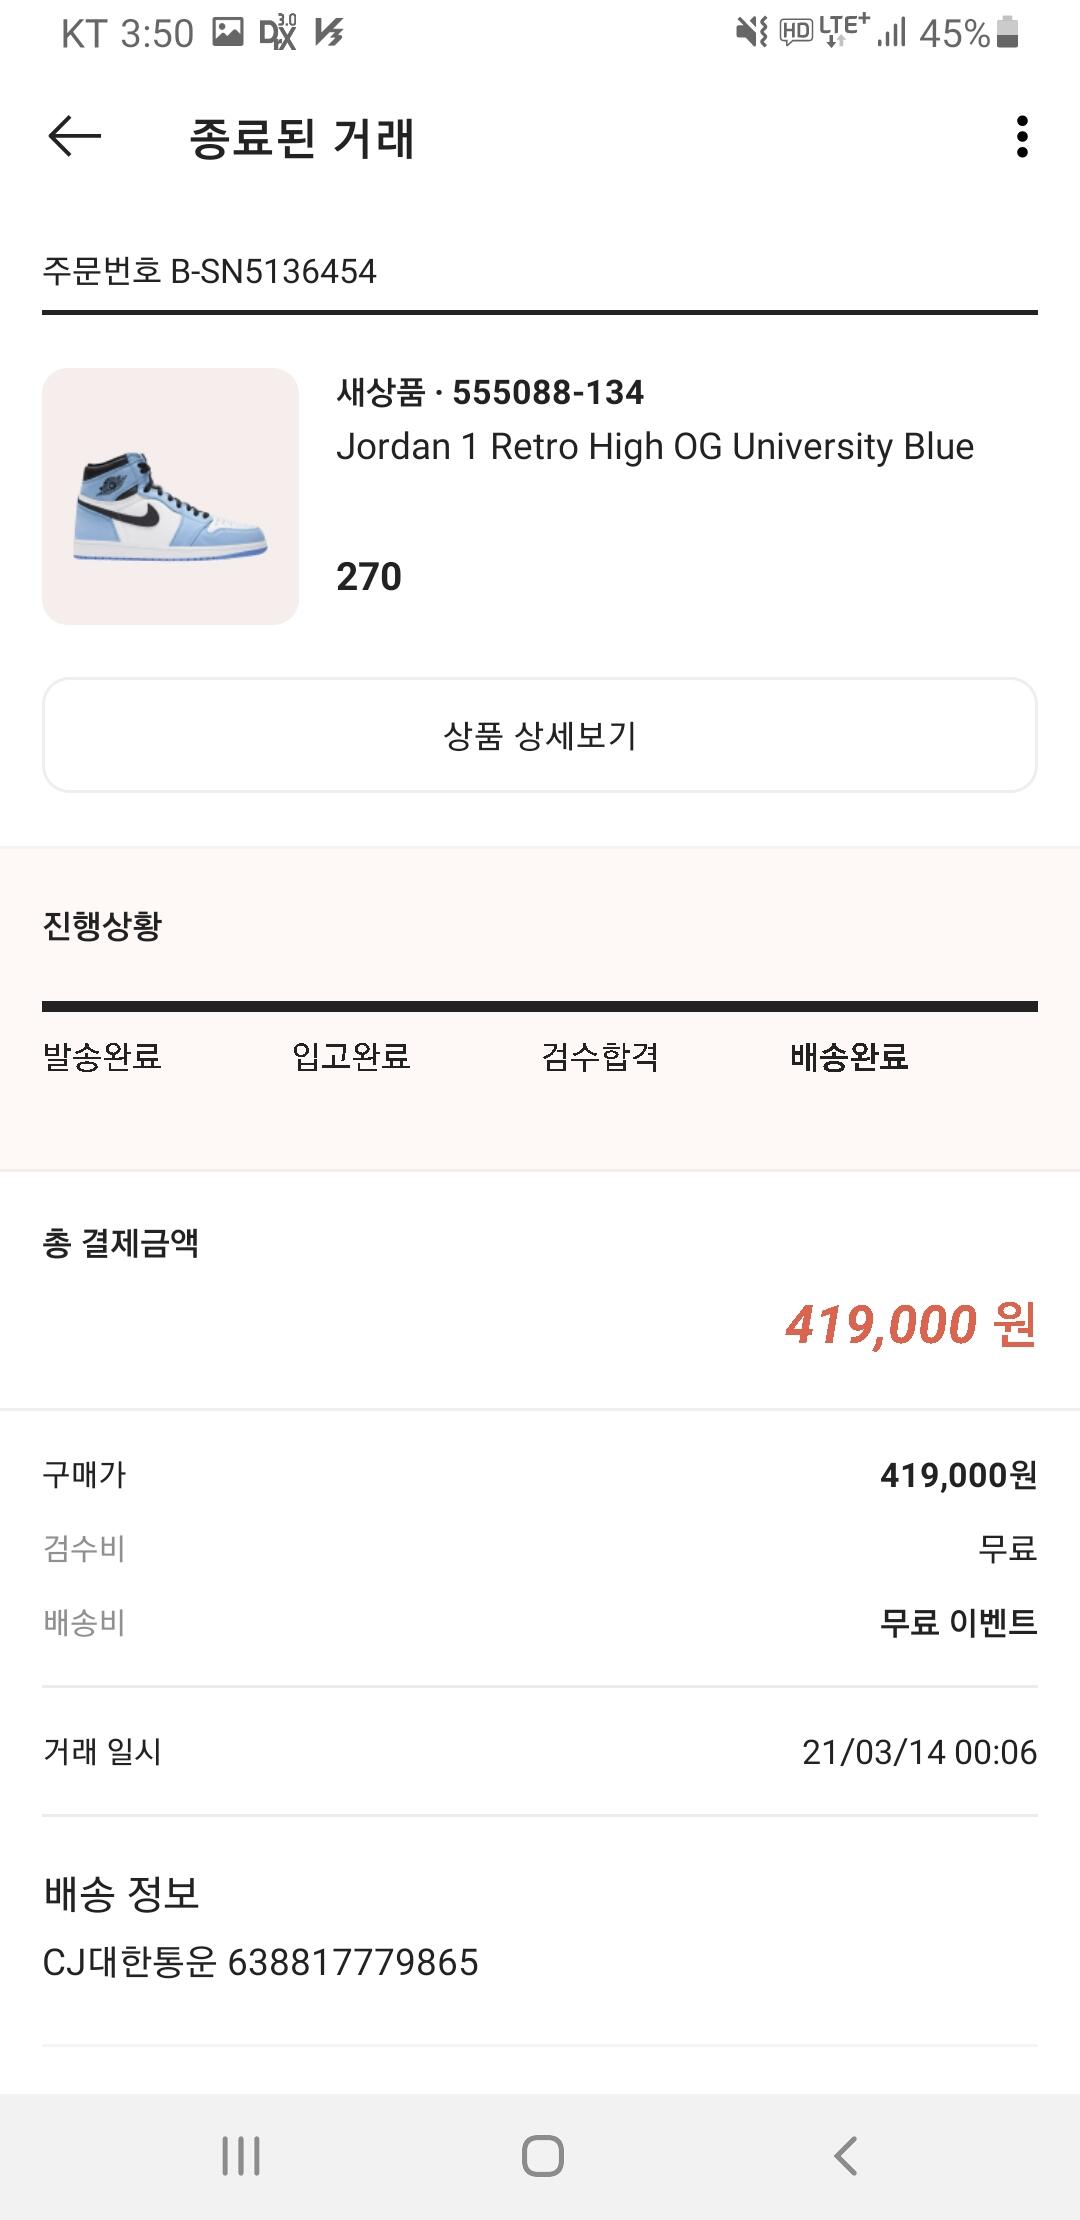Tap the battery icon in status bar
The image size is (1080, 2220).
(1008, 33)
